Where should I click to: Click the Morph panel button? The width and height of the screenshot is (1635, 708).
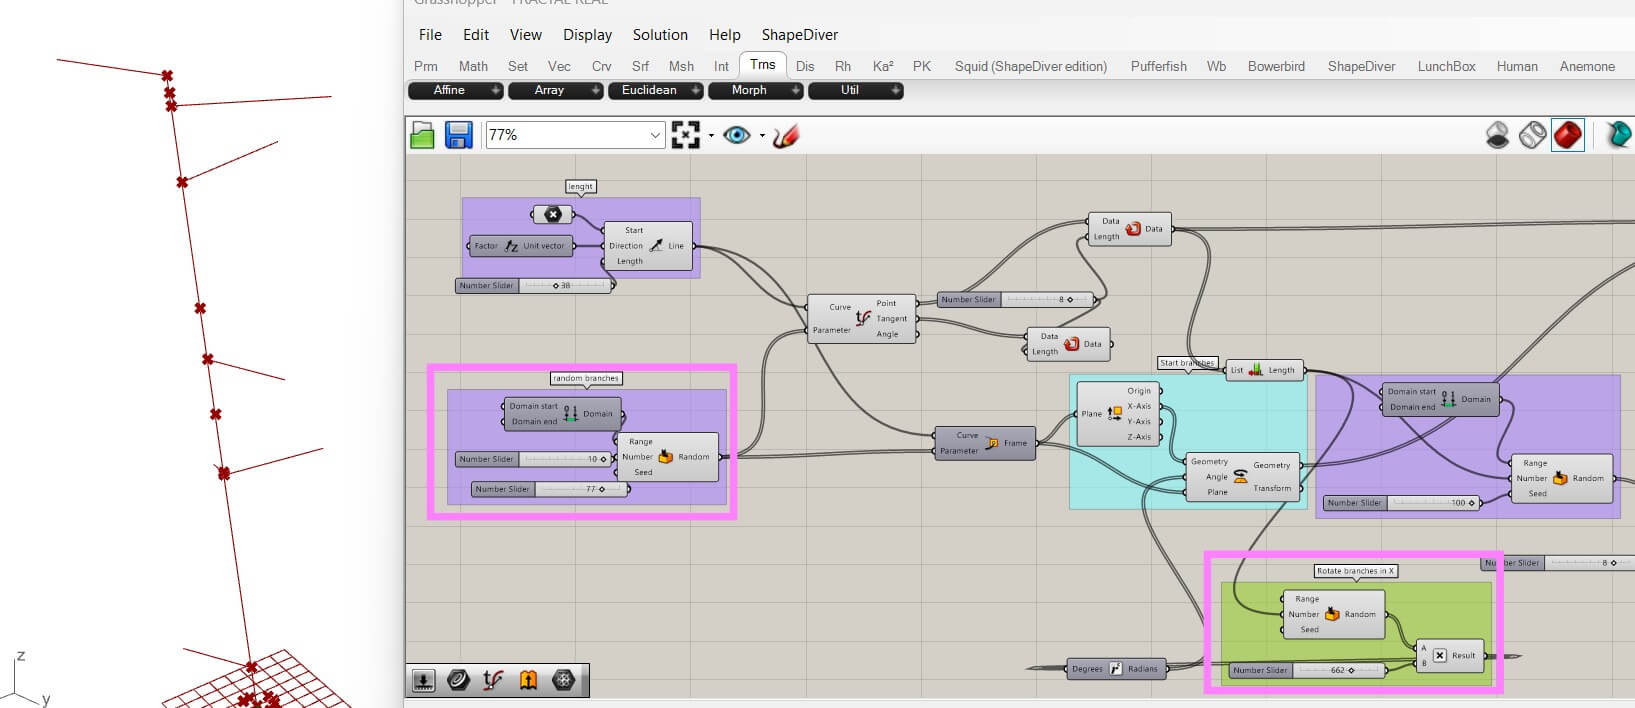click(x=755, y=90)
